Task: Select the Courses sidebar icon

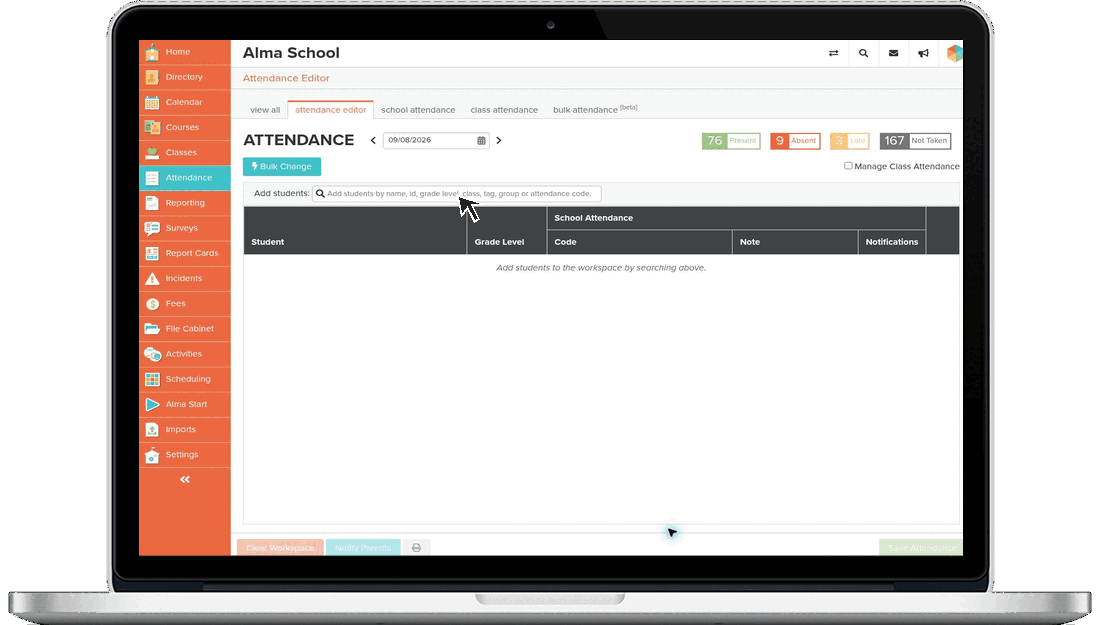Action: pos(152,128)
